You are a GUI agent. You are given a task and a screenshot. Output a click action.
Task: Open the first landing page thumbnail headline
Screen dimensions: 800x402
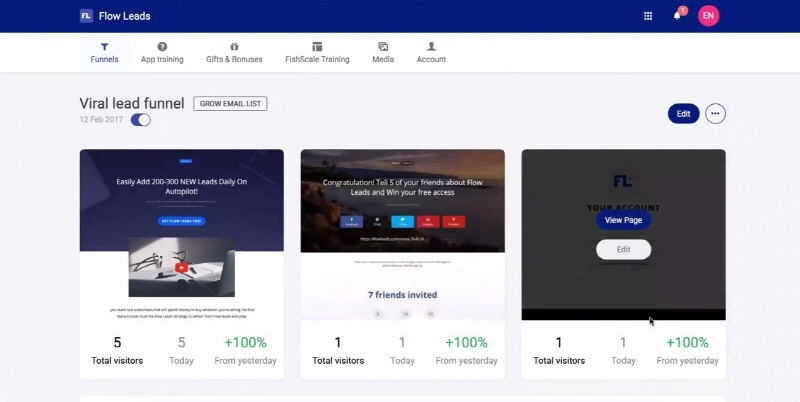tap(182, 186)
